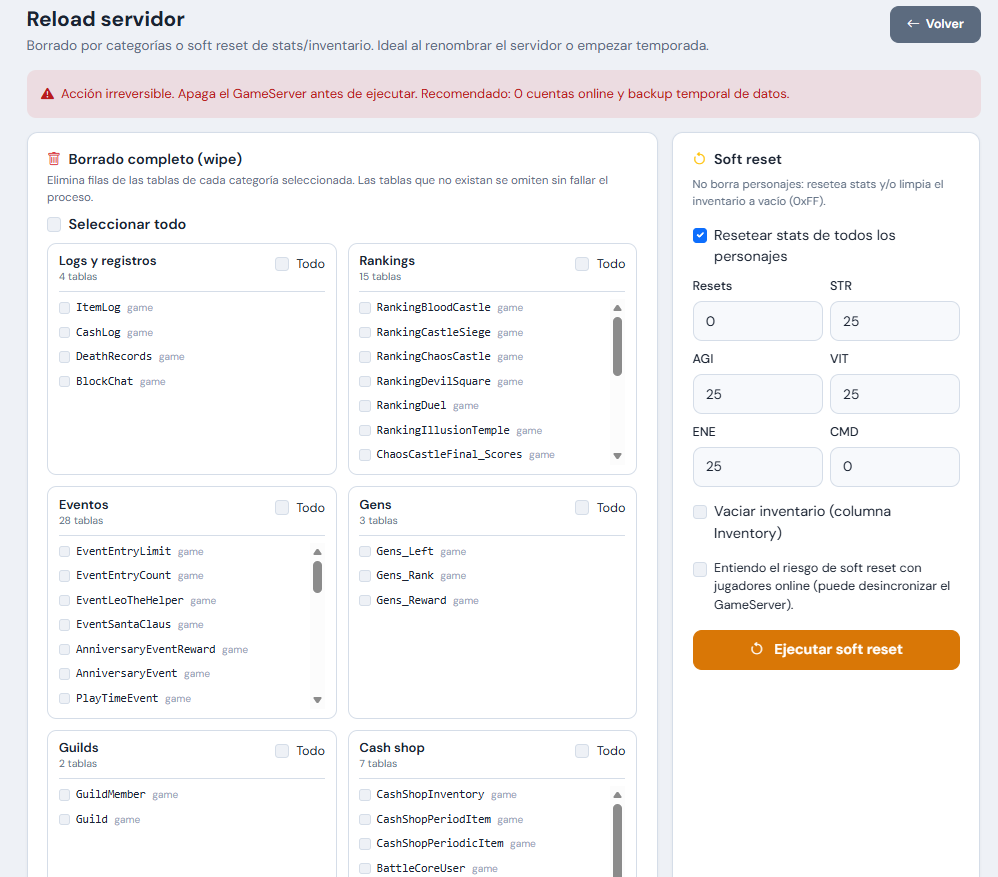Screen dimensions: 998x877
Task: Click Eventos list scroll down arrow
Action: [317, 699]
